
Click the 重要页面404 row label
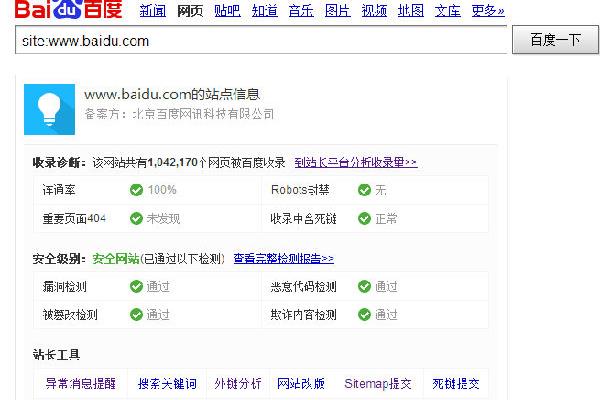[x=74, y=219]
